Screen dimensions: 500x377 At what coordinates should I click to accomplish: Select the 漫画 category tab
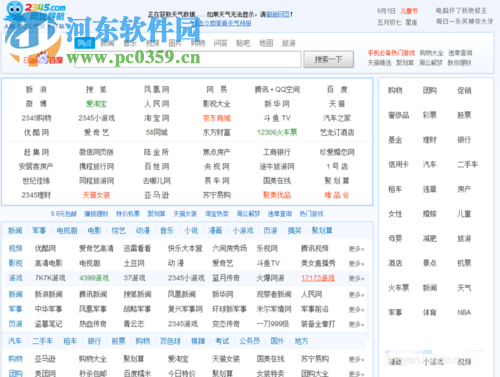(215, 230)
